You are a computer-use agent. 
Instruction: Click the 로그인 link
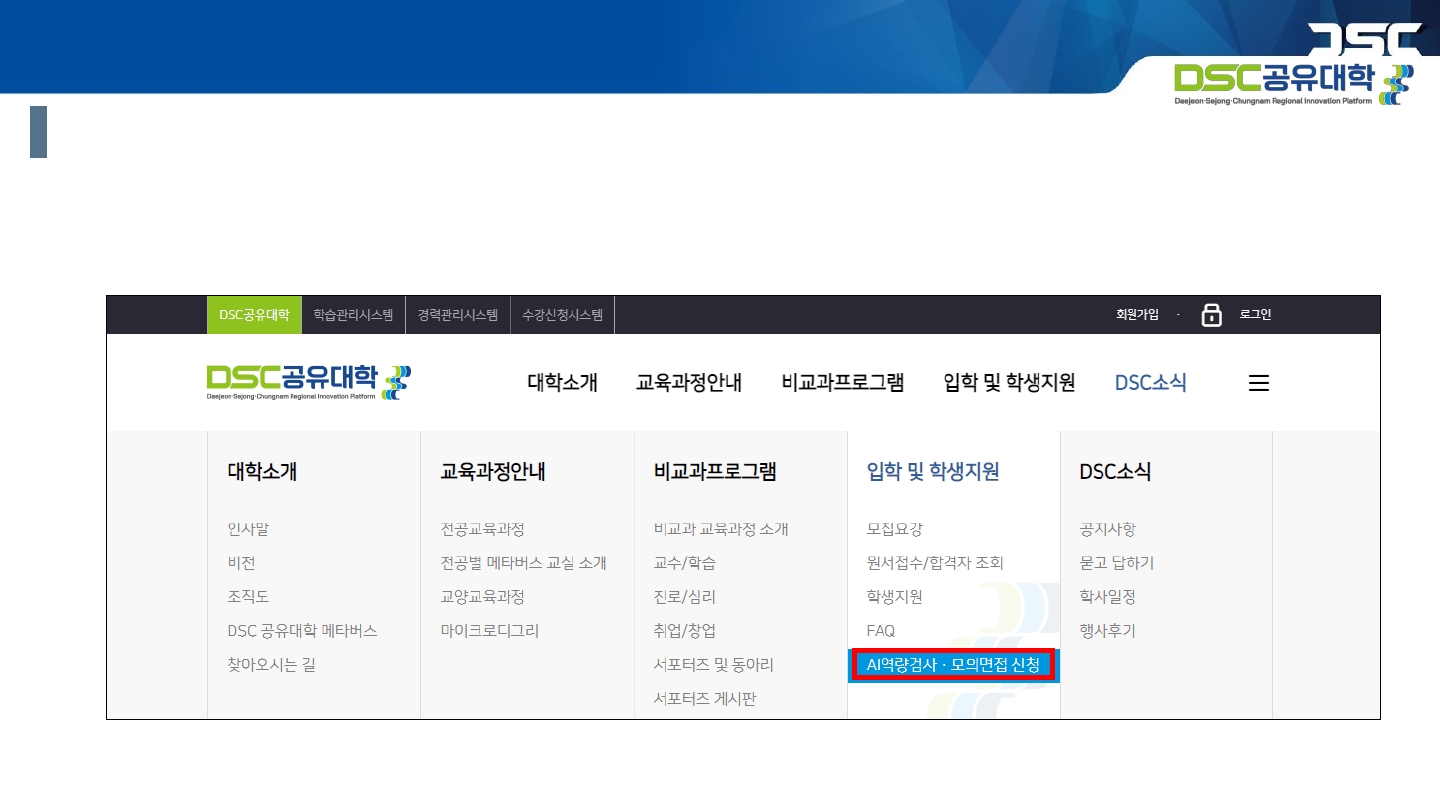(x=1255, y=315)
